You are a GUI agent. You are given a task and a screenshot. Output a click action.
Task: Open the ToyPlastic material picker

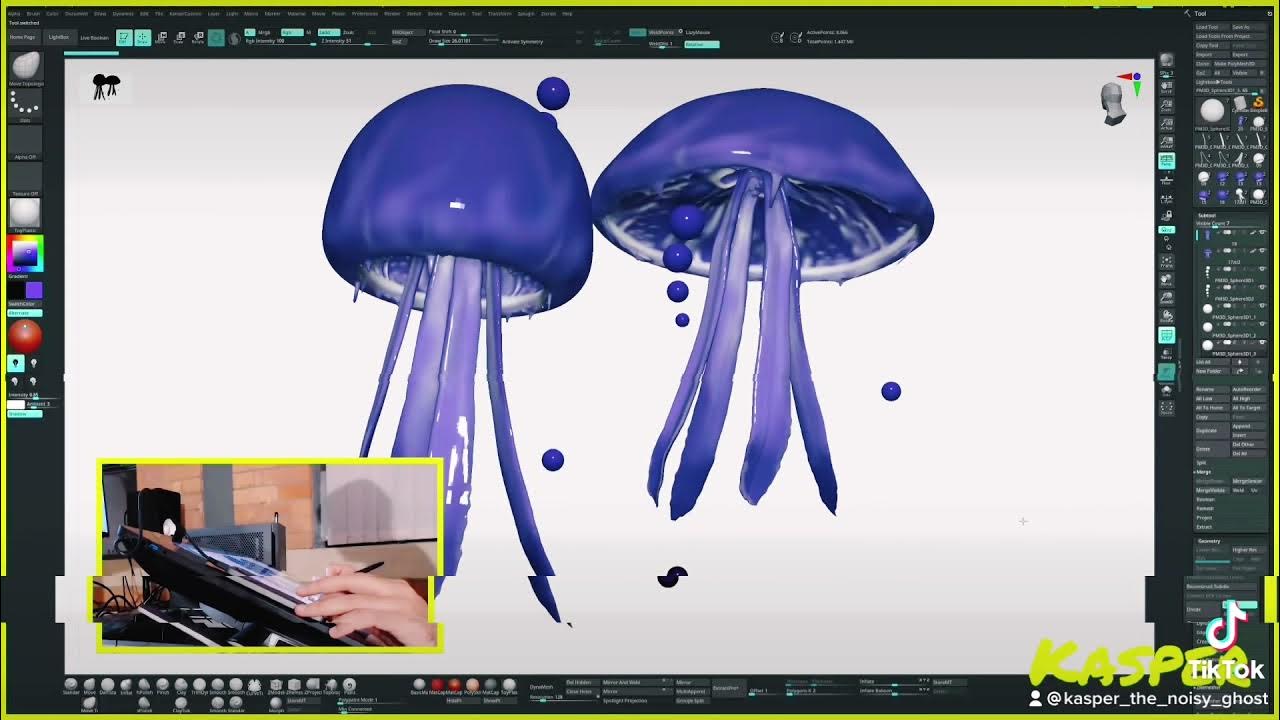pos(25,213)
